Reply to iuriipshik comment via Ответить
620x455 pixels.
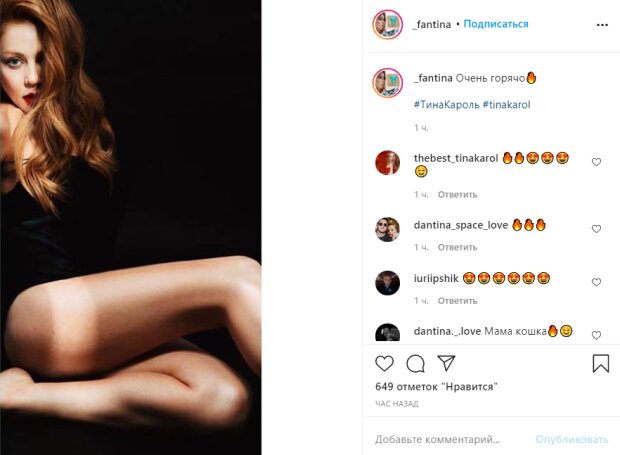[457, 301]
